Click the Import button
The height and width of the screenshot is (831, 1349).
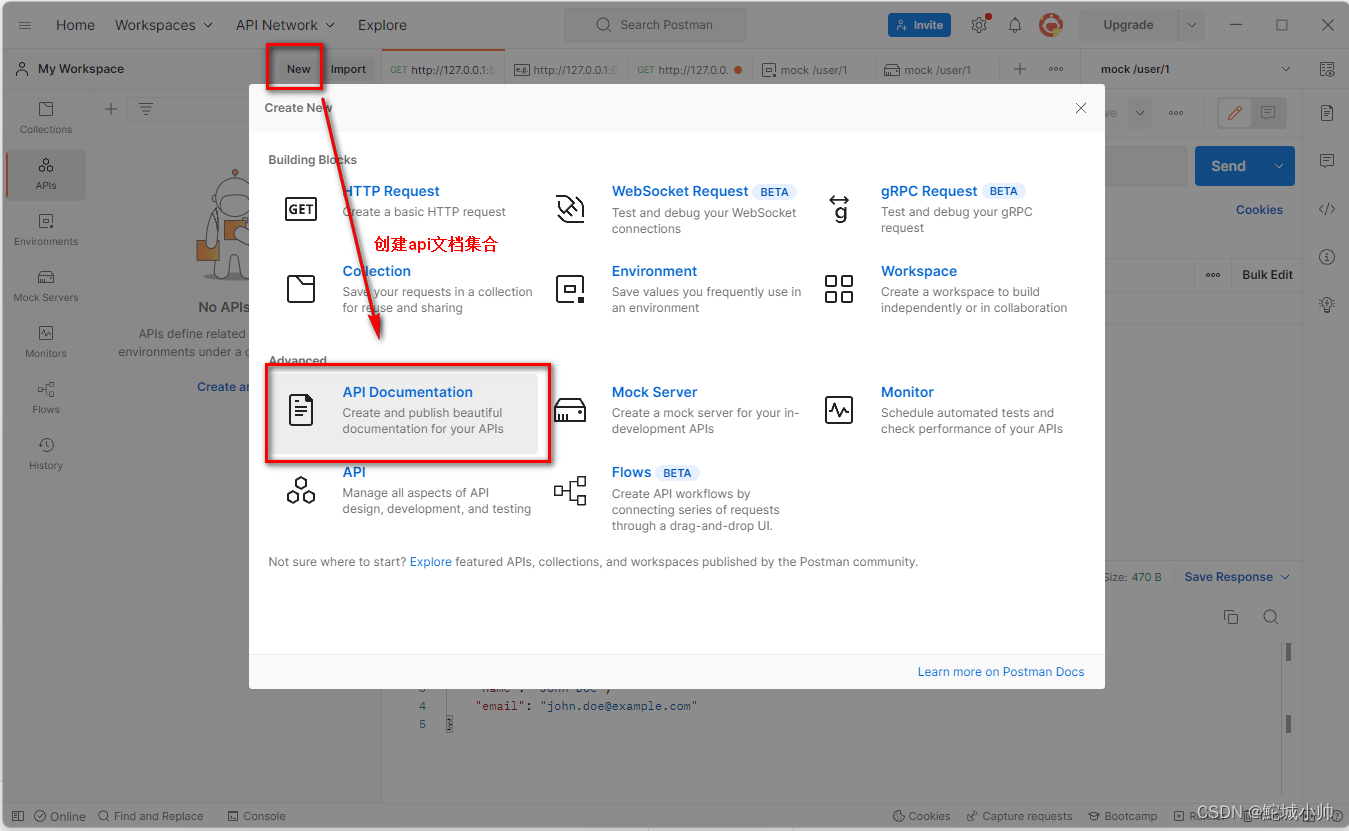pos(348,69)
